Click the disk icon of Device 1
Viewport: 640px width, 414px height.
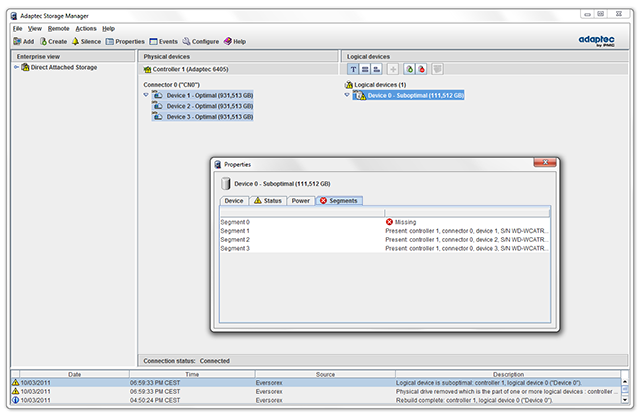(x=158, y=95)
